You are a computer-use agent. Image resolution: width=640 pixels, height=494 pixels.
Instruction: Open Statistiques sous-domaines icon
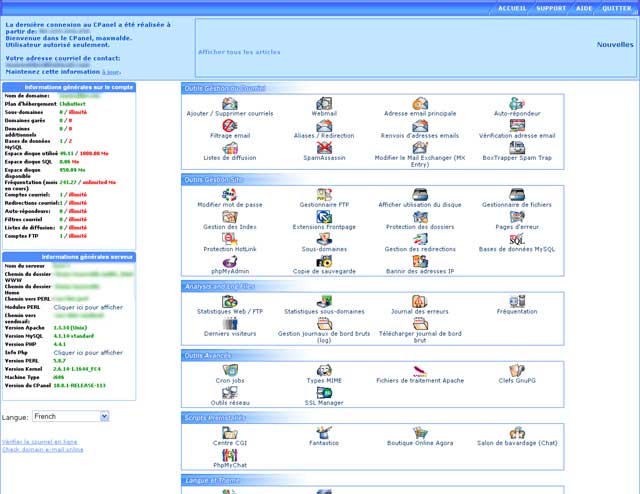324,301
